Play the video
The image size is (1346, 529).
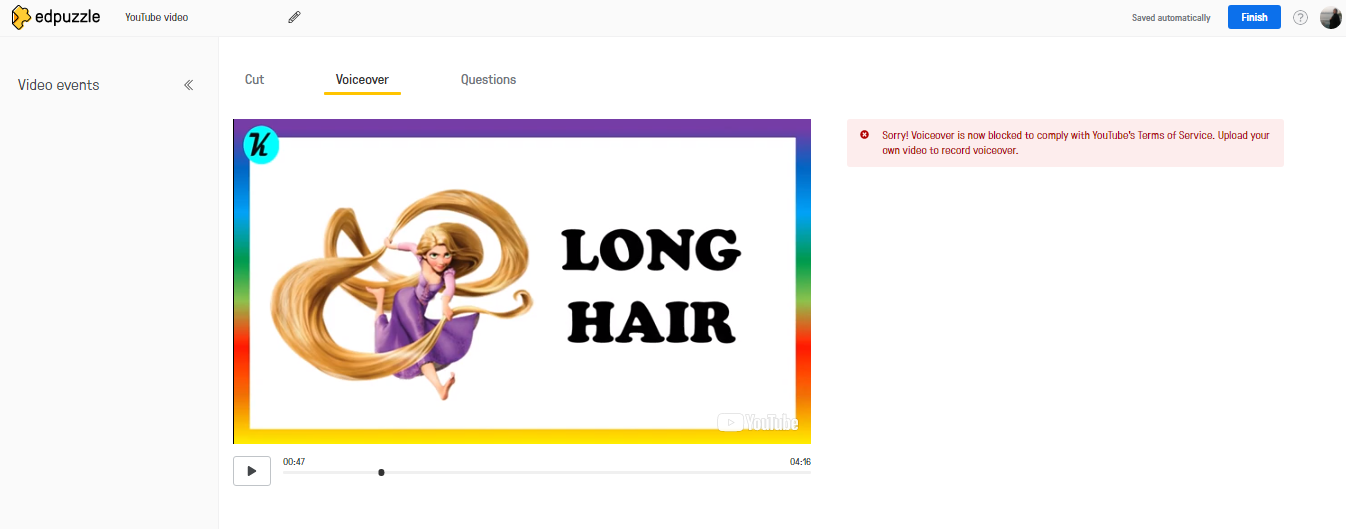tap(252, 471)
